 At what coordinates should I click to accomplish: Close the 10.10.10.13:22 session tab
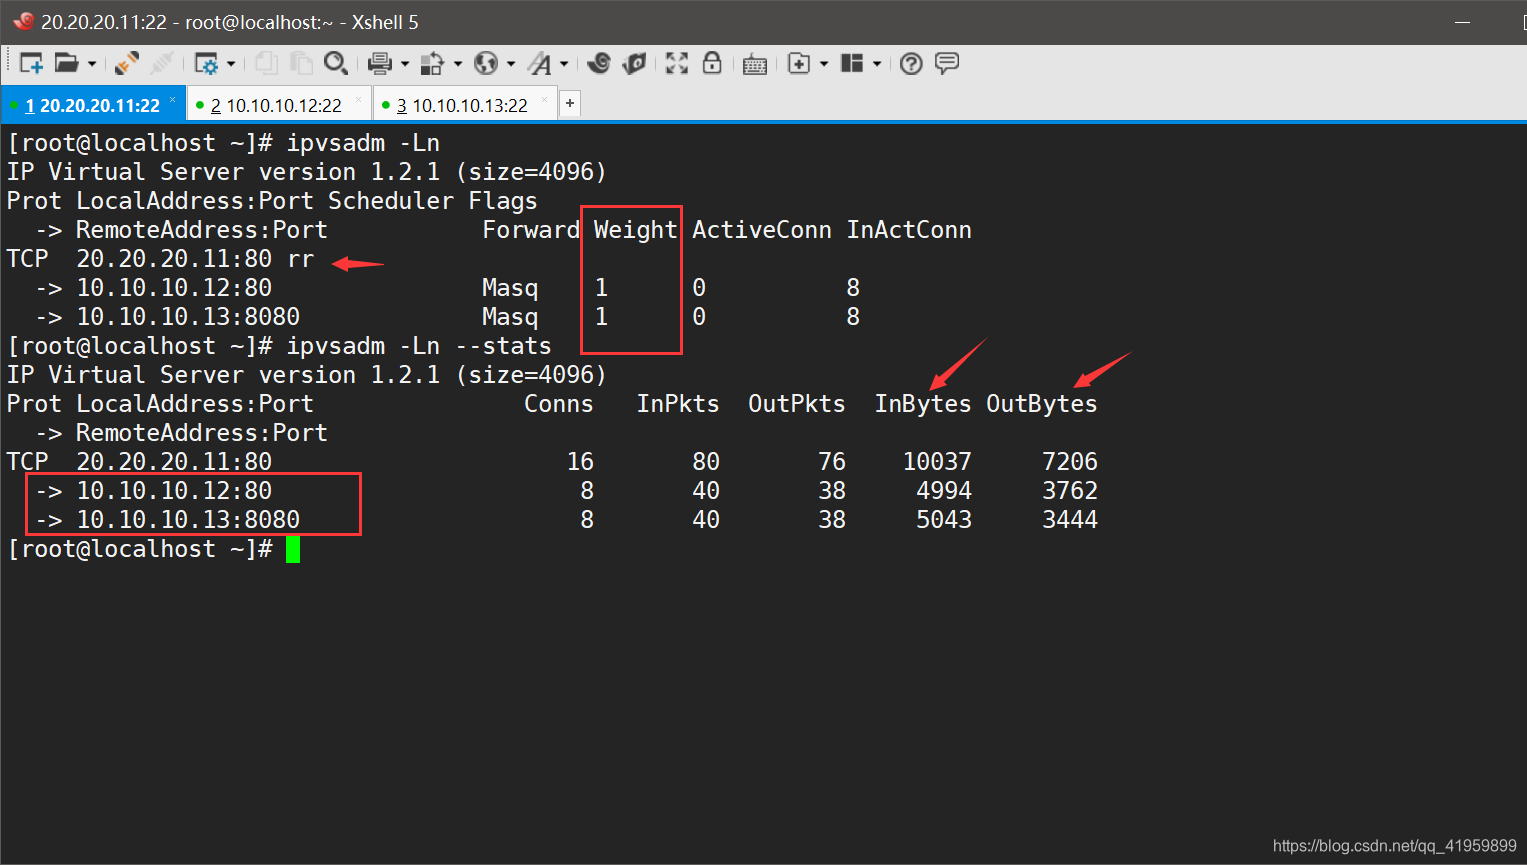pos(545,100)
